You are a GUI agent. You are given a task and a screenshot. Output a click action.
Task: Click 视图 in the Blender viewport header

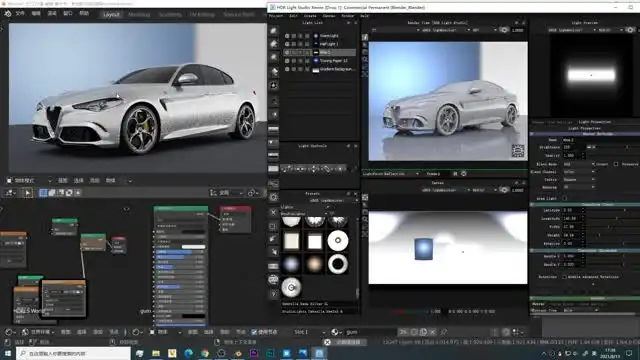[x=62, y=180]
